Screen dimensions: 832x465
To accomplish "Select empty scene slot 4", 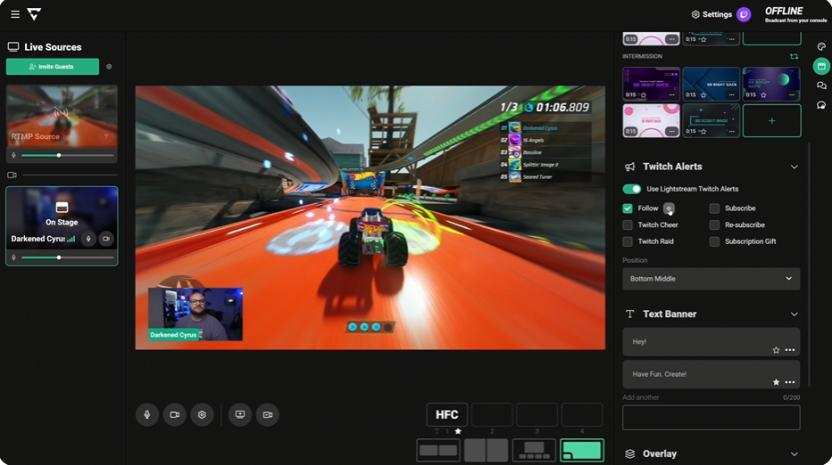I will click(582, 415).
